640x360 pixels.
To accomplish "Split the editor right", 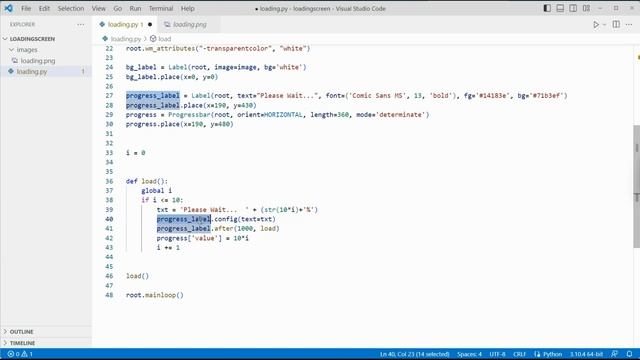I will 616,24.
